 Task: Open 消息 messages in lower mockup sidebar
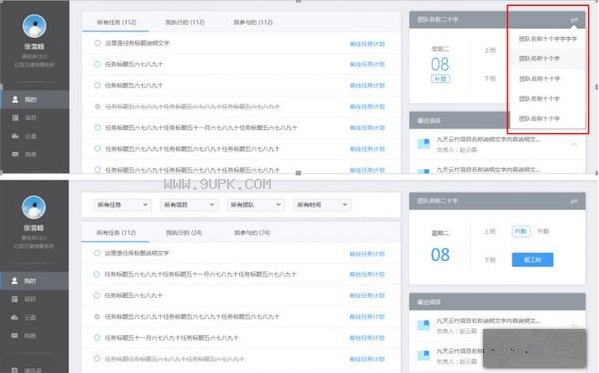tap(34, 336)
